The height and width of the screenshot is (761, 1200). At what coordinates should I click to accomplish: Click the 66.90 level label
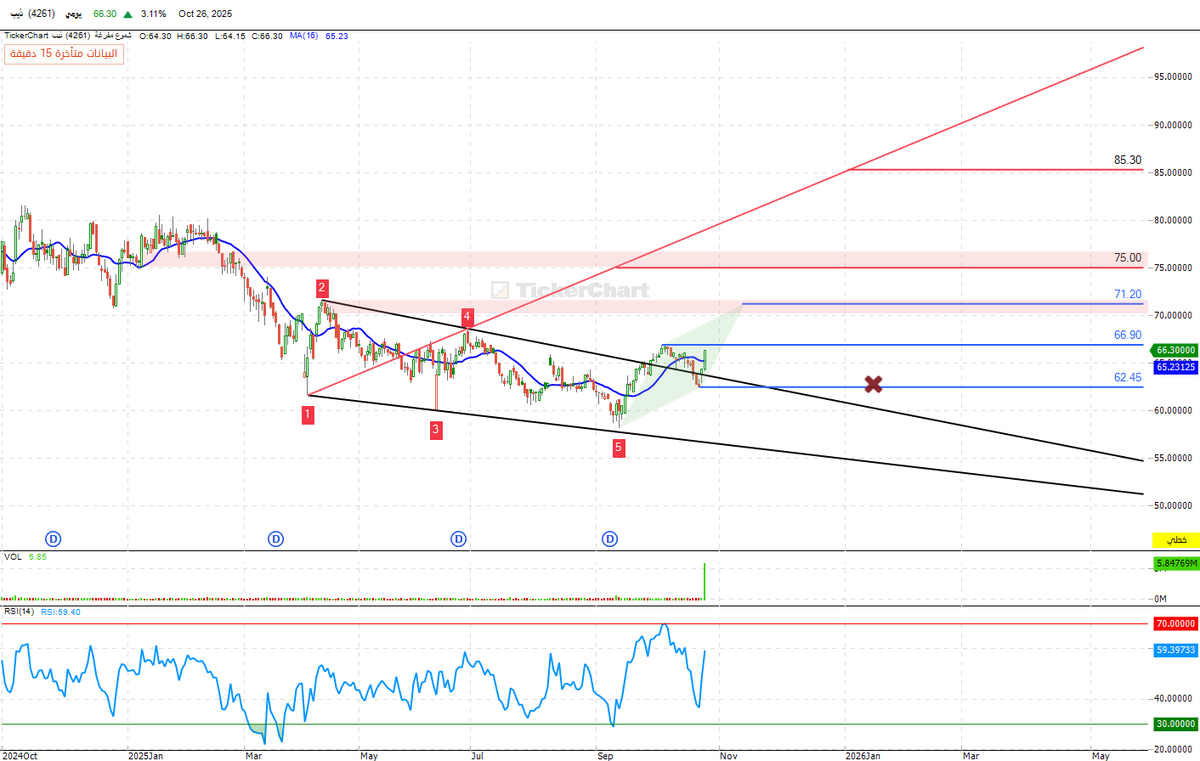[x=1127, y=335]
